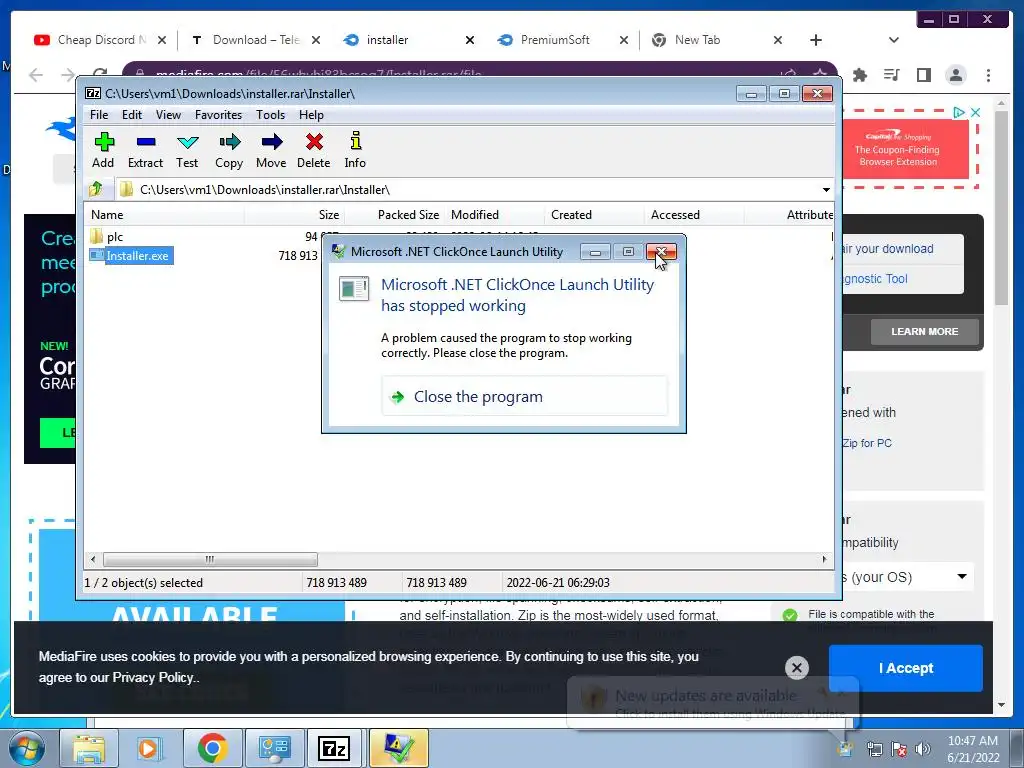The width and height of the screenshot is (1024, 768).
Task: Open the 7-Zip taskbar button
Action: pos(334,748)
